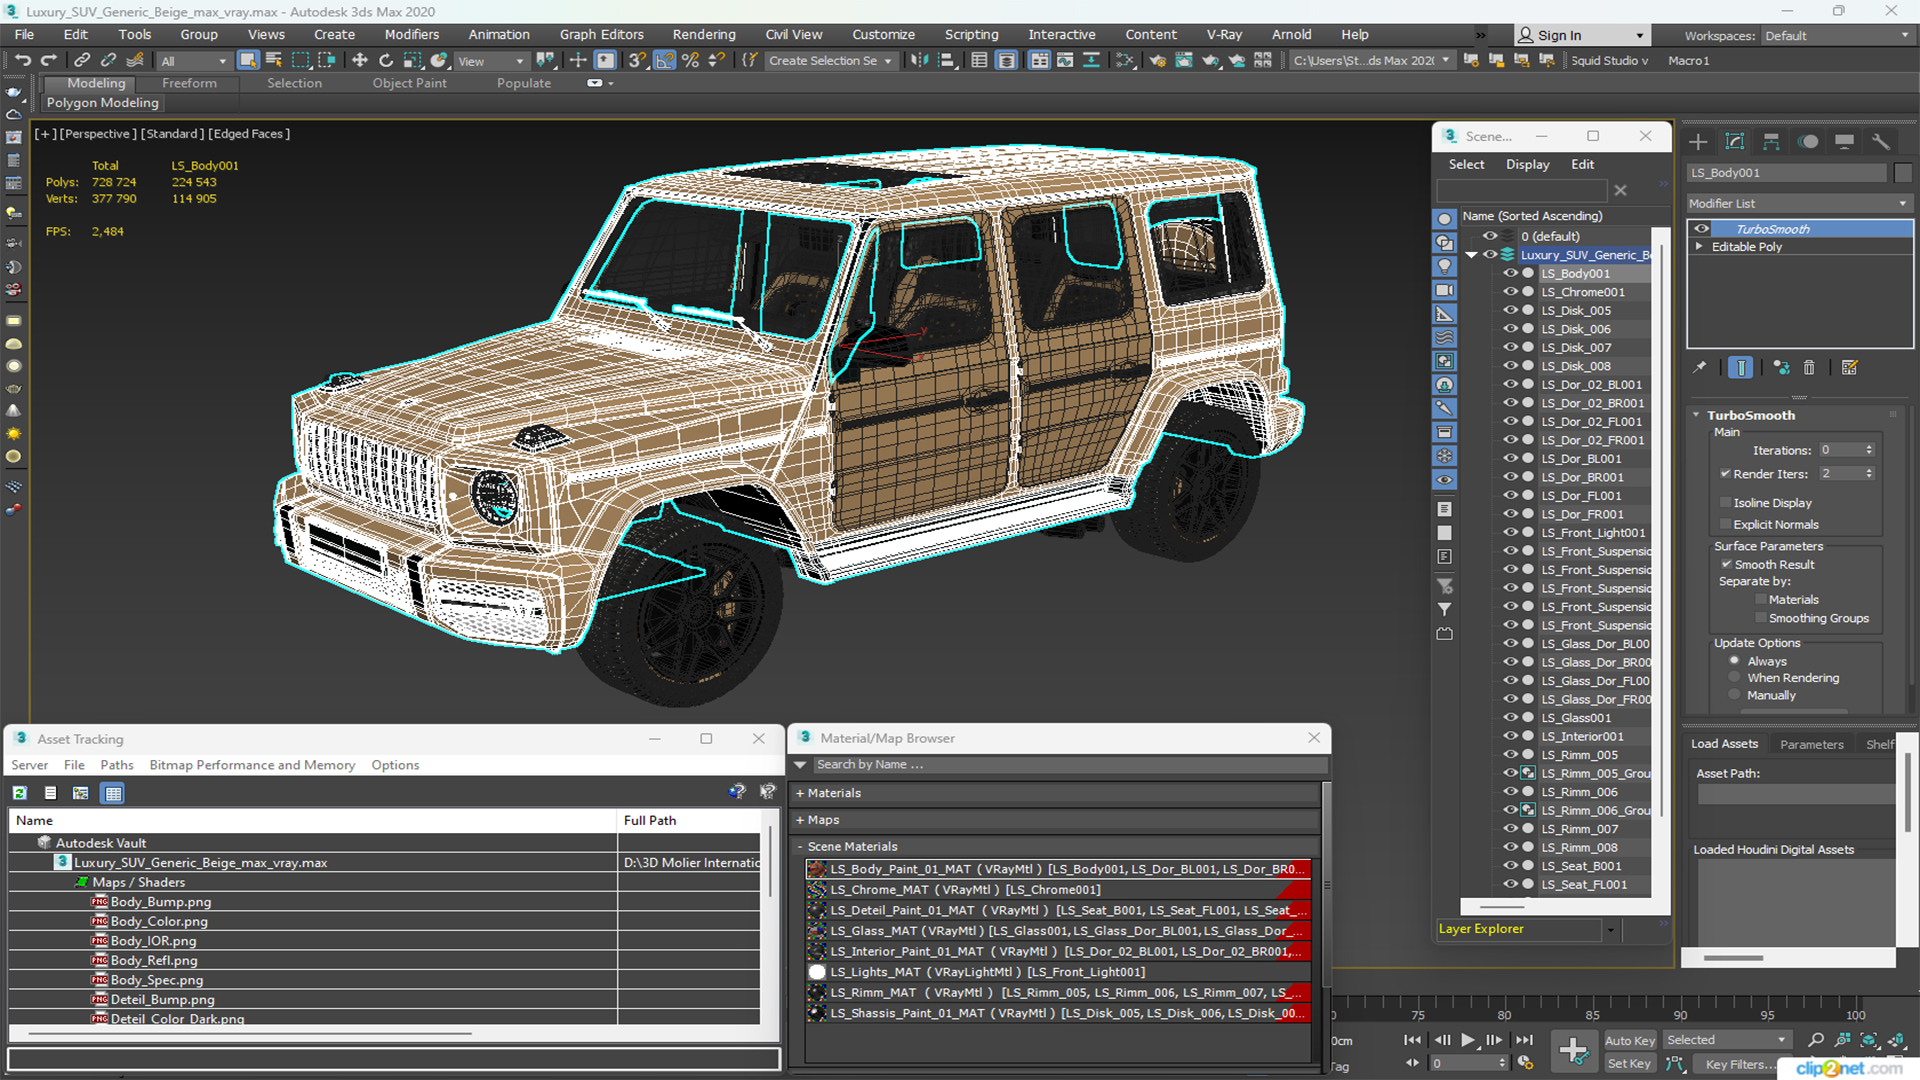This screenshot has width=1920, height=1080.
Task: Open the Create panel plus icon
Action: [1698, 142]
